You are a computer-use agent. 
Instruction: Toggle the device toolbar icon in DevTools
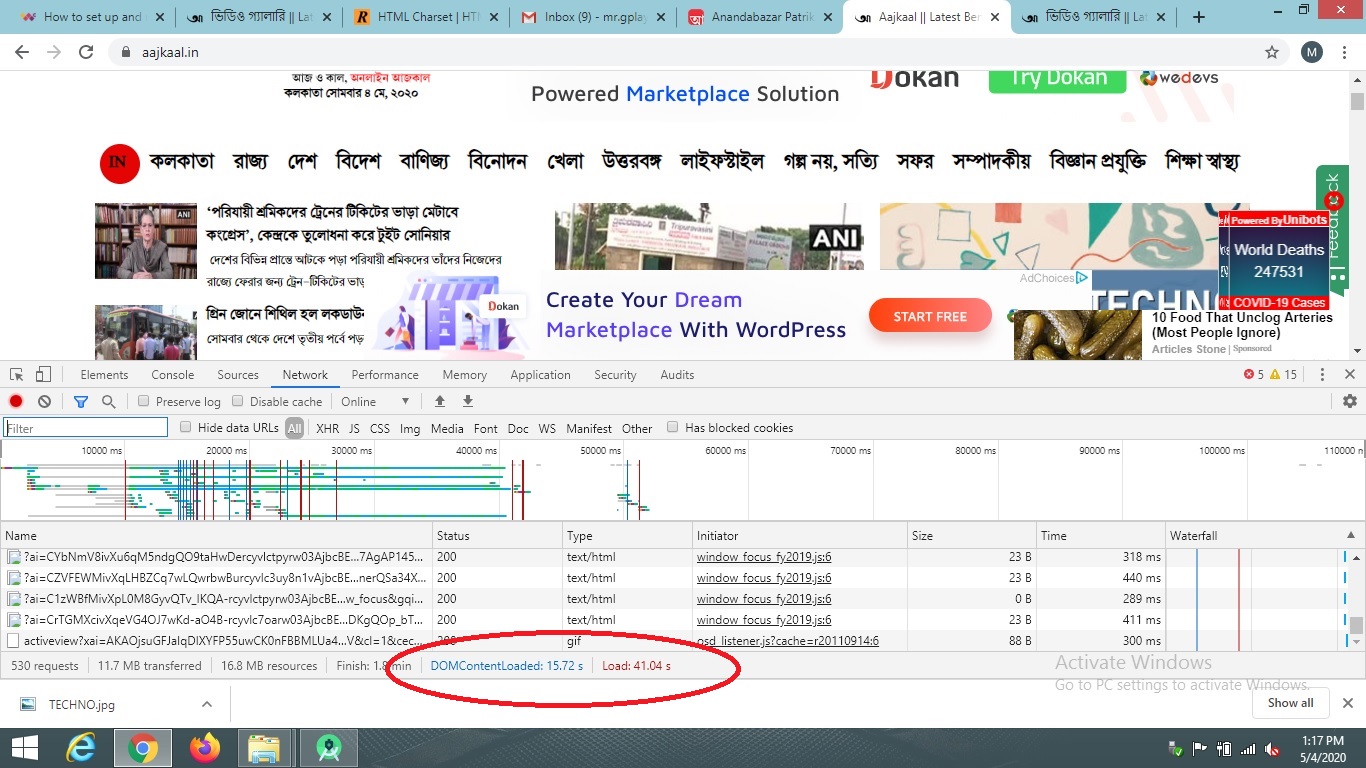tap(43, 375)
